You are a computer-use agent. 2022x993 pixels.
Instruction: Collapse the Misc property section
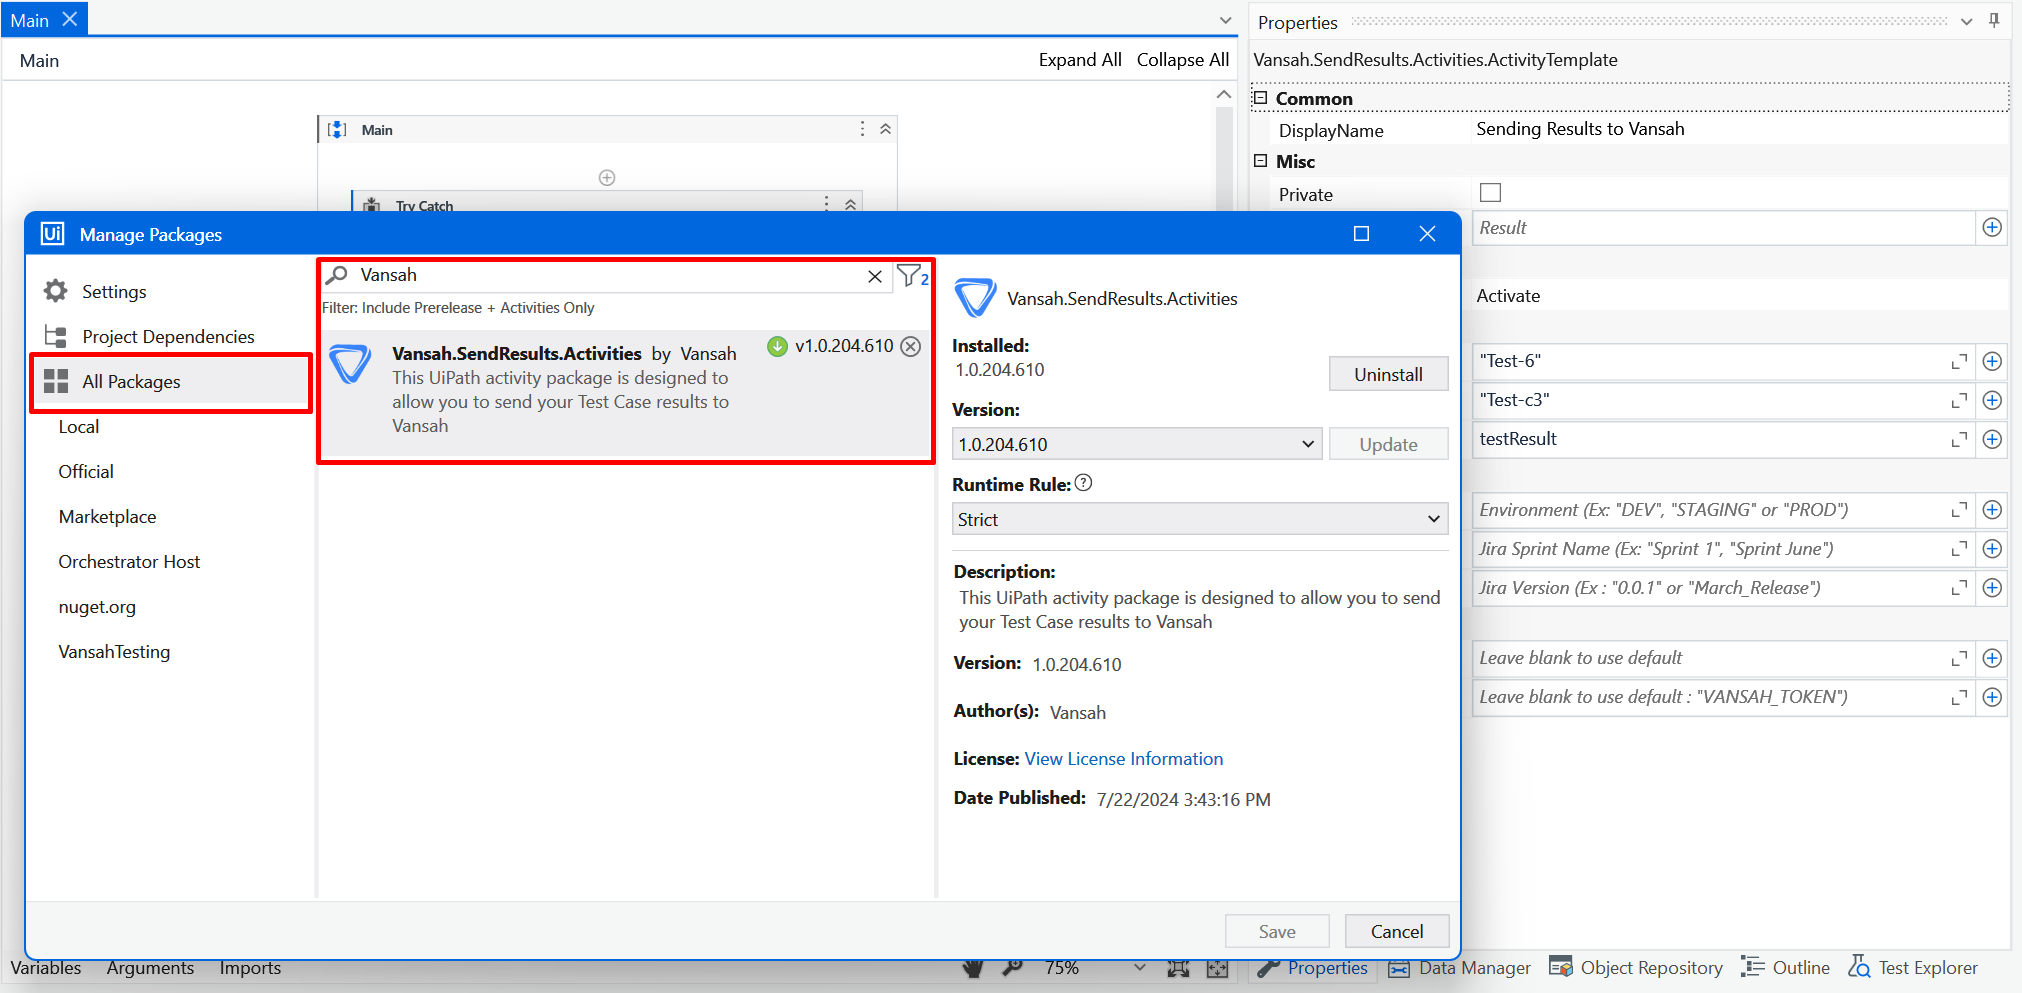1261,161
